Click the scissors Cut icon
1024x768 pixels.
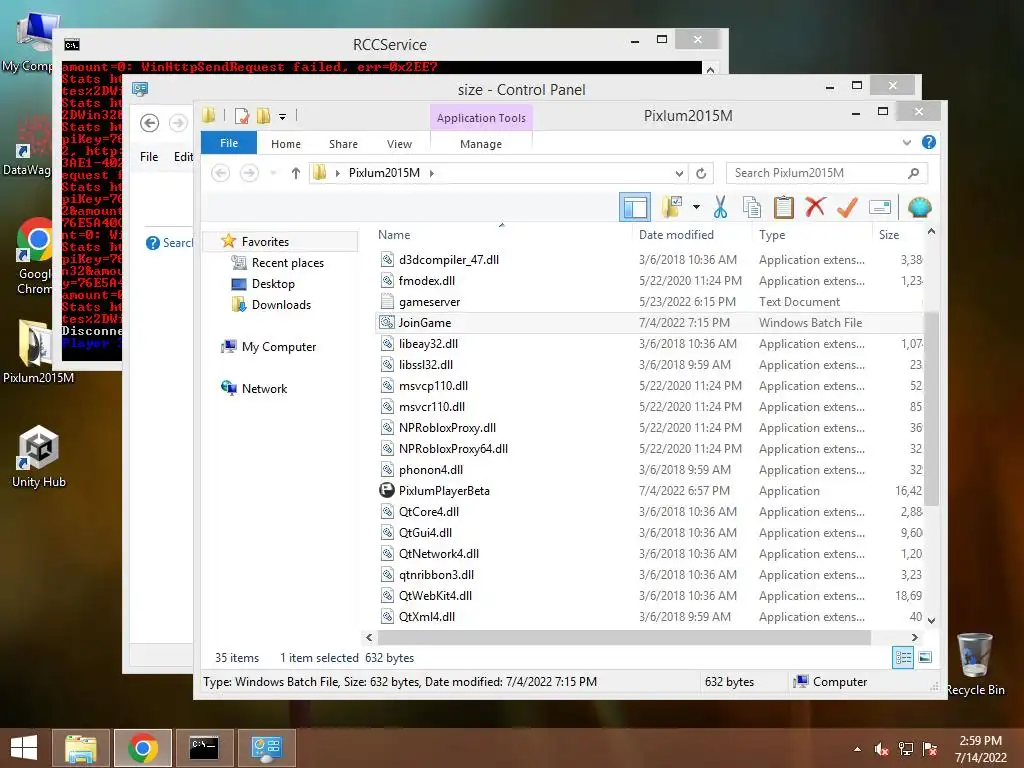[720, 208]
